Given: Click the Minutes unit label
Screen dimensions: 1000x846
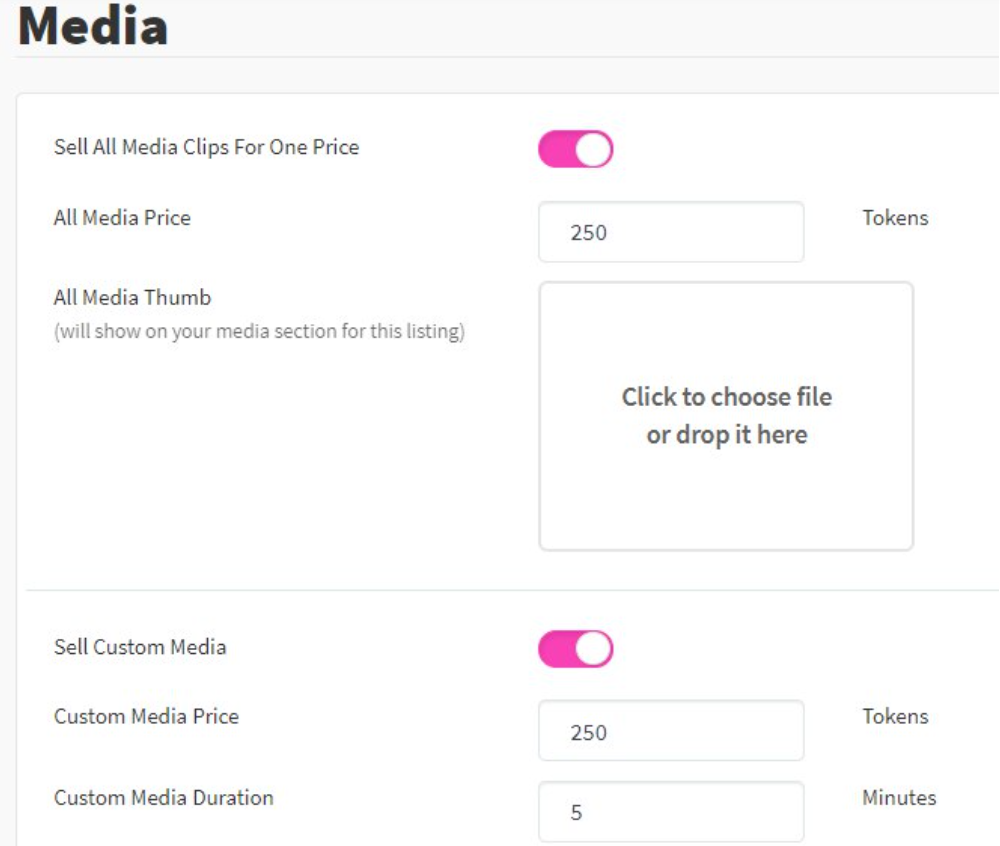Looking at the screenshot, I should point(899,797).
